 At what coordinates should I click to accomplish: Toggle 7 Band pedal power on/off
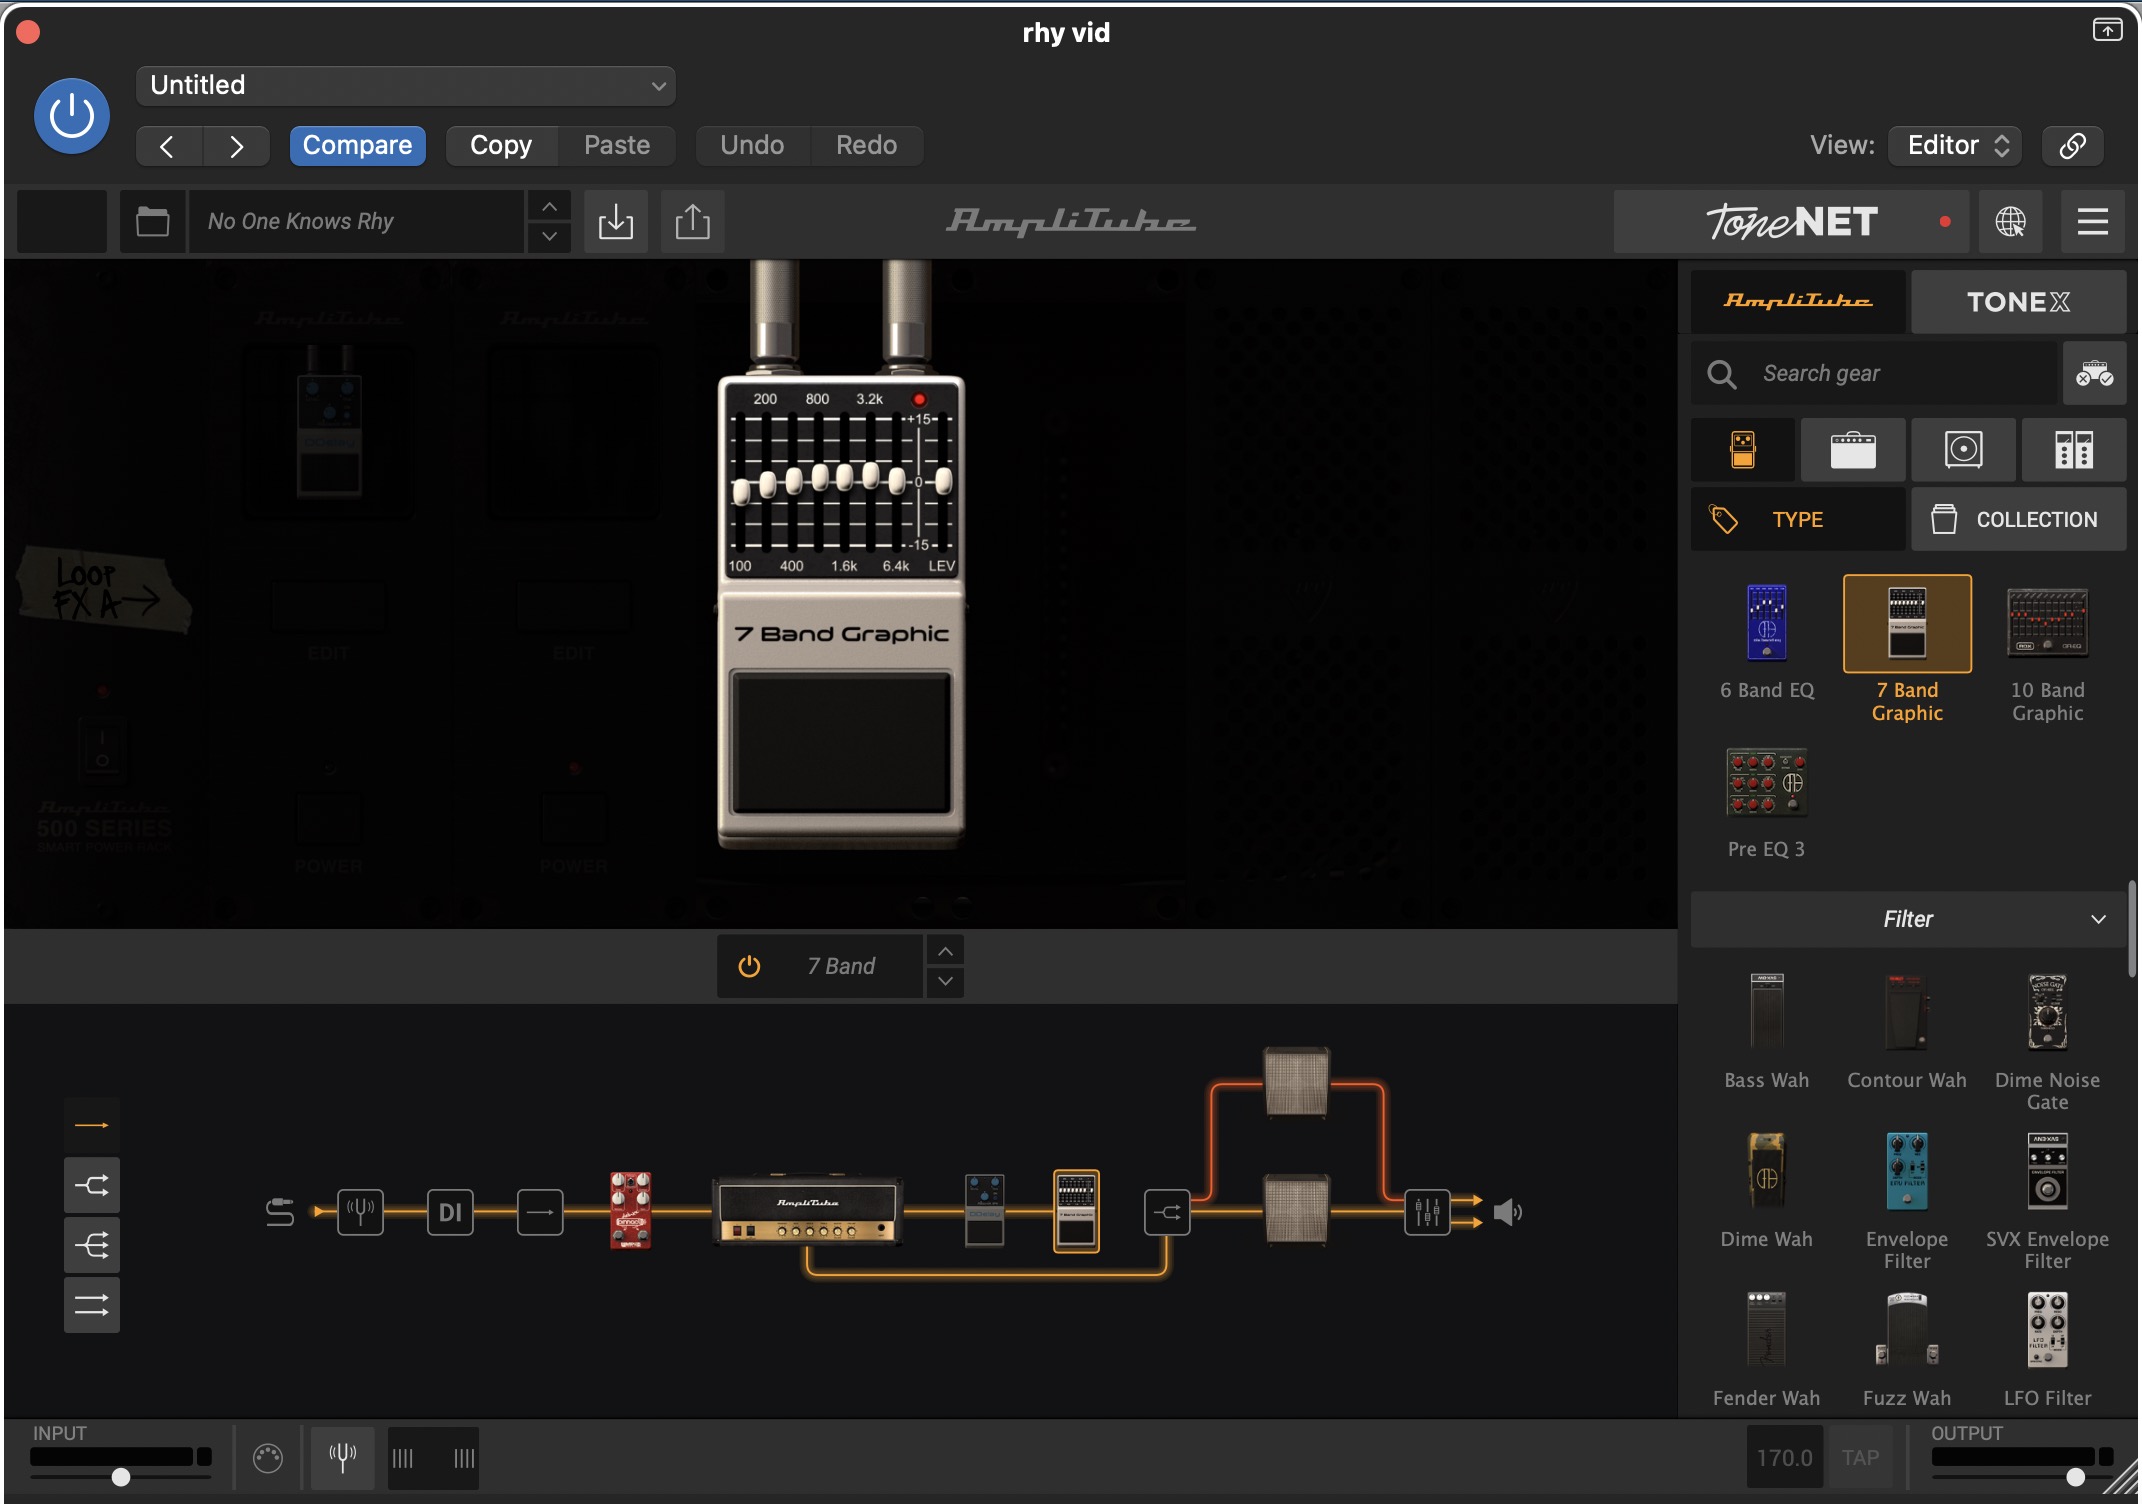[x=749, y=966]
